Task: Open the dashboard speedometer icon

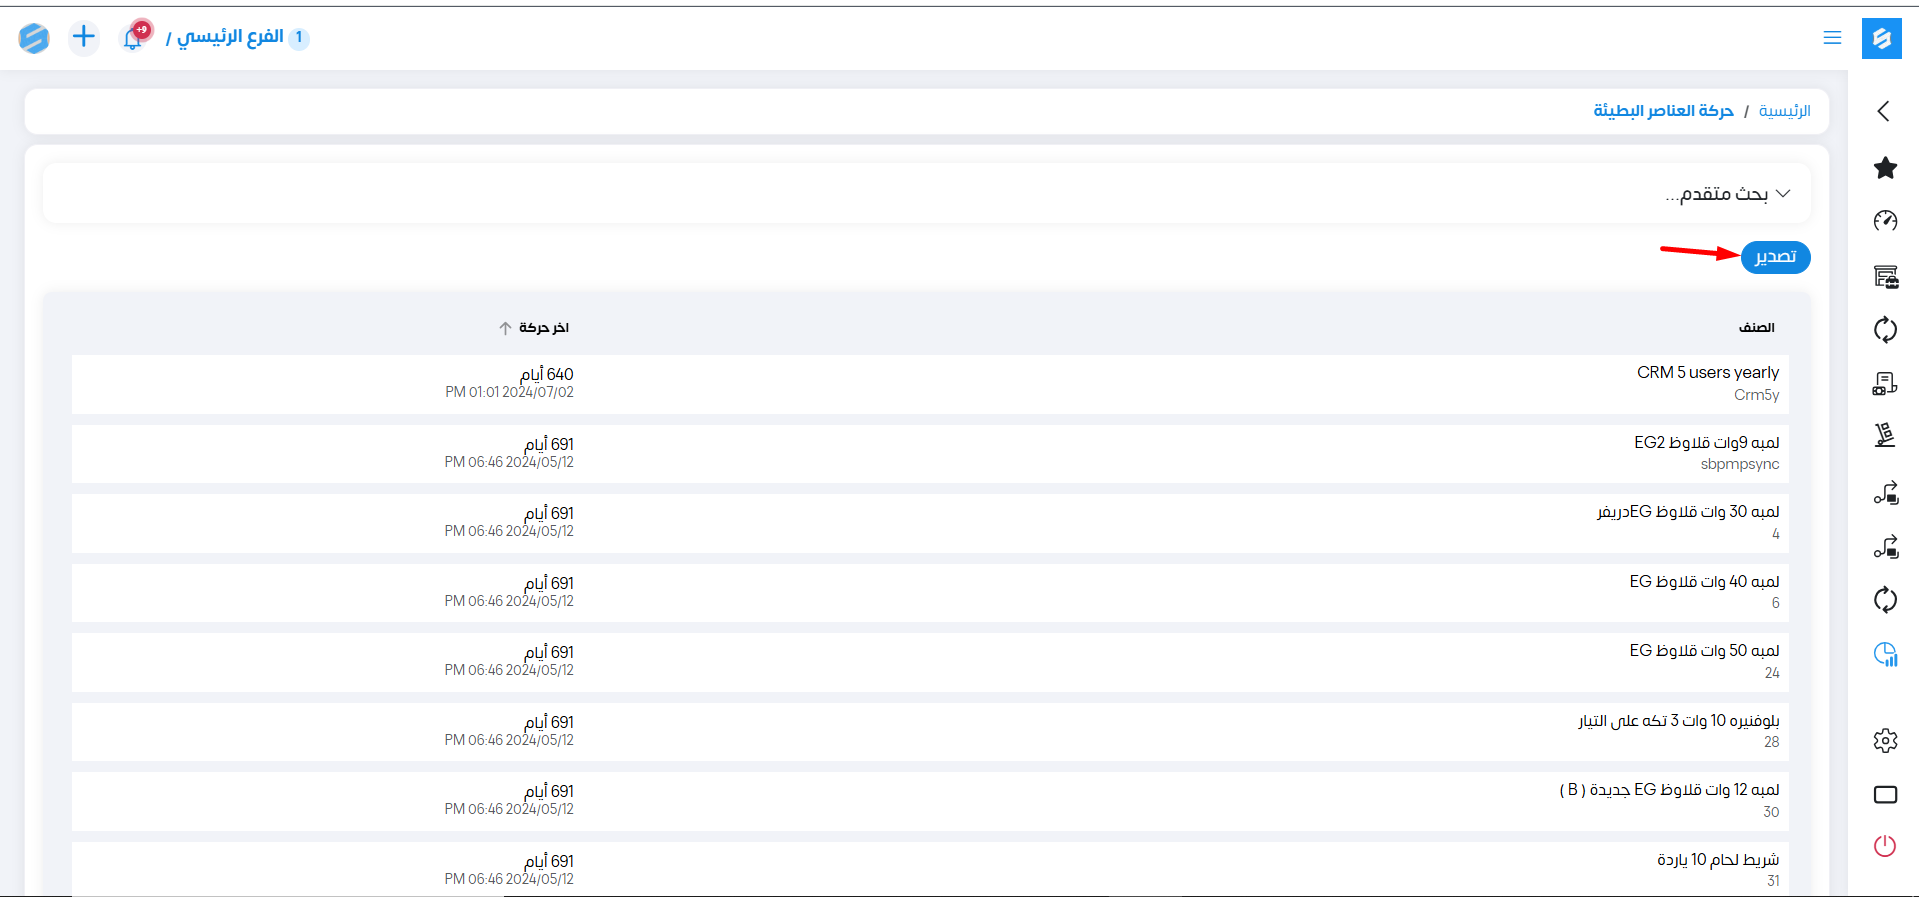Action: coord(1885,221)
